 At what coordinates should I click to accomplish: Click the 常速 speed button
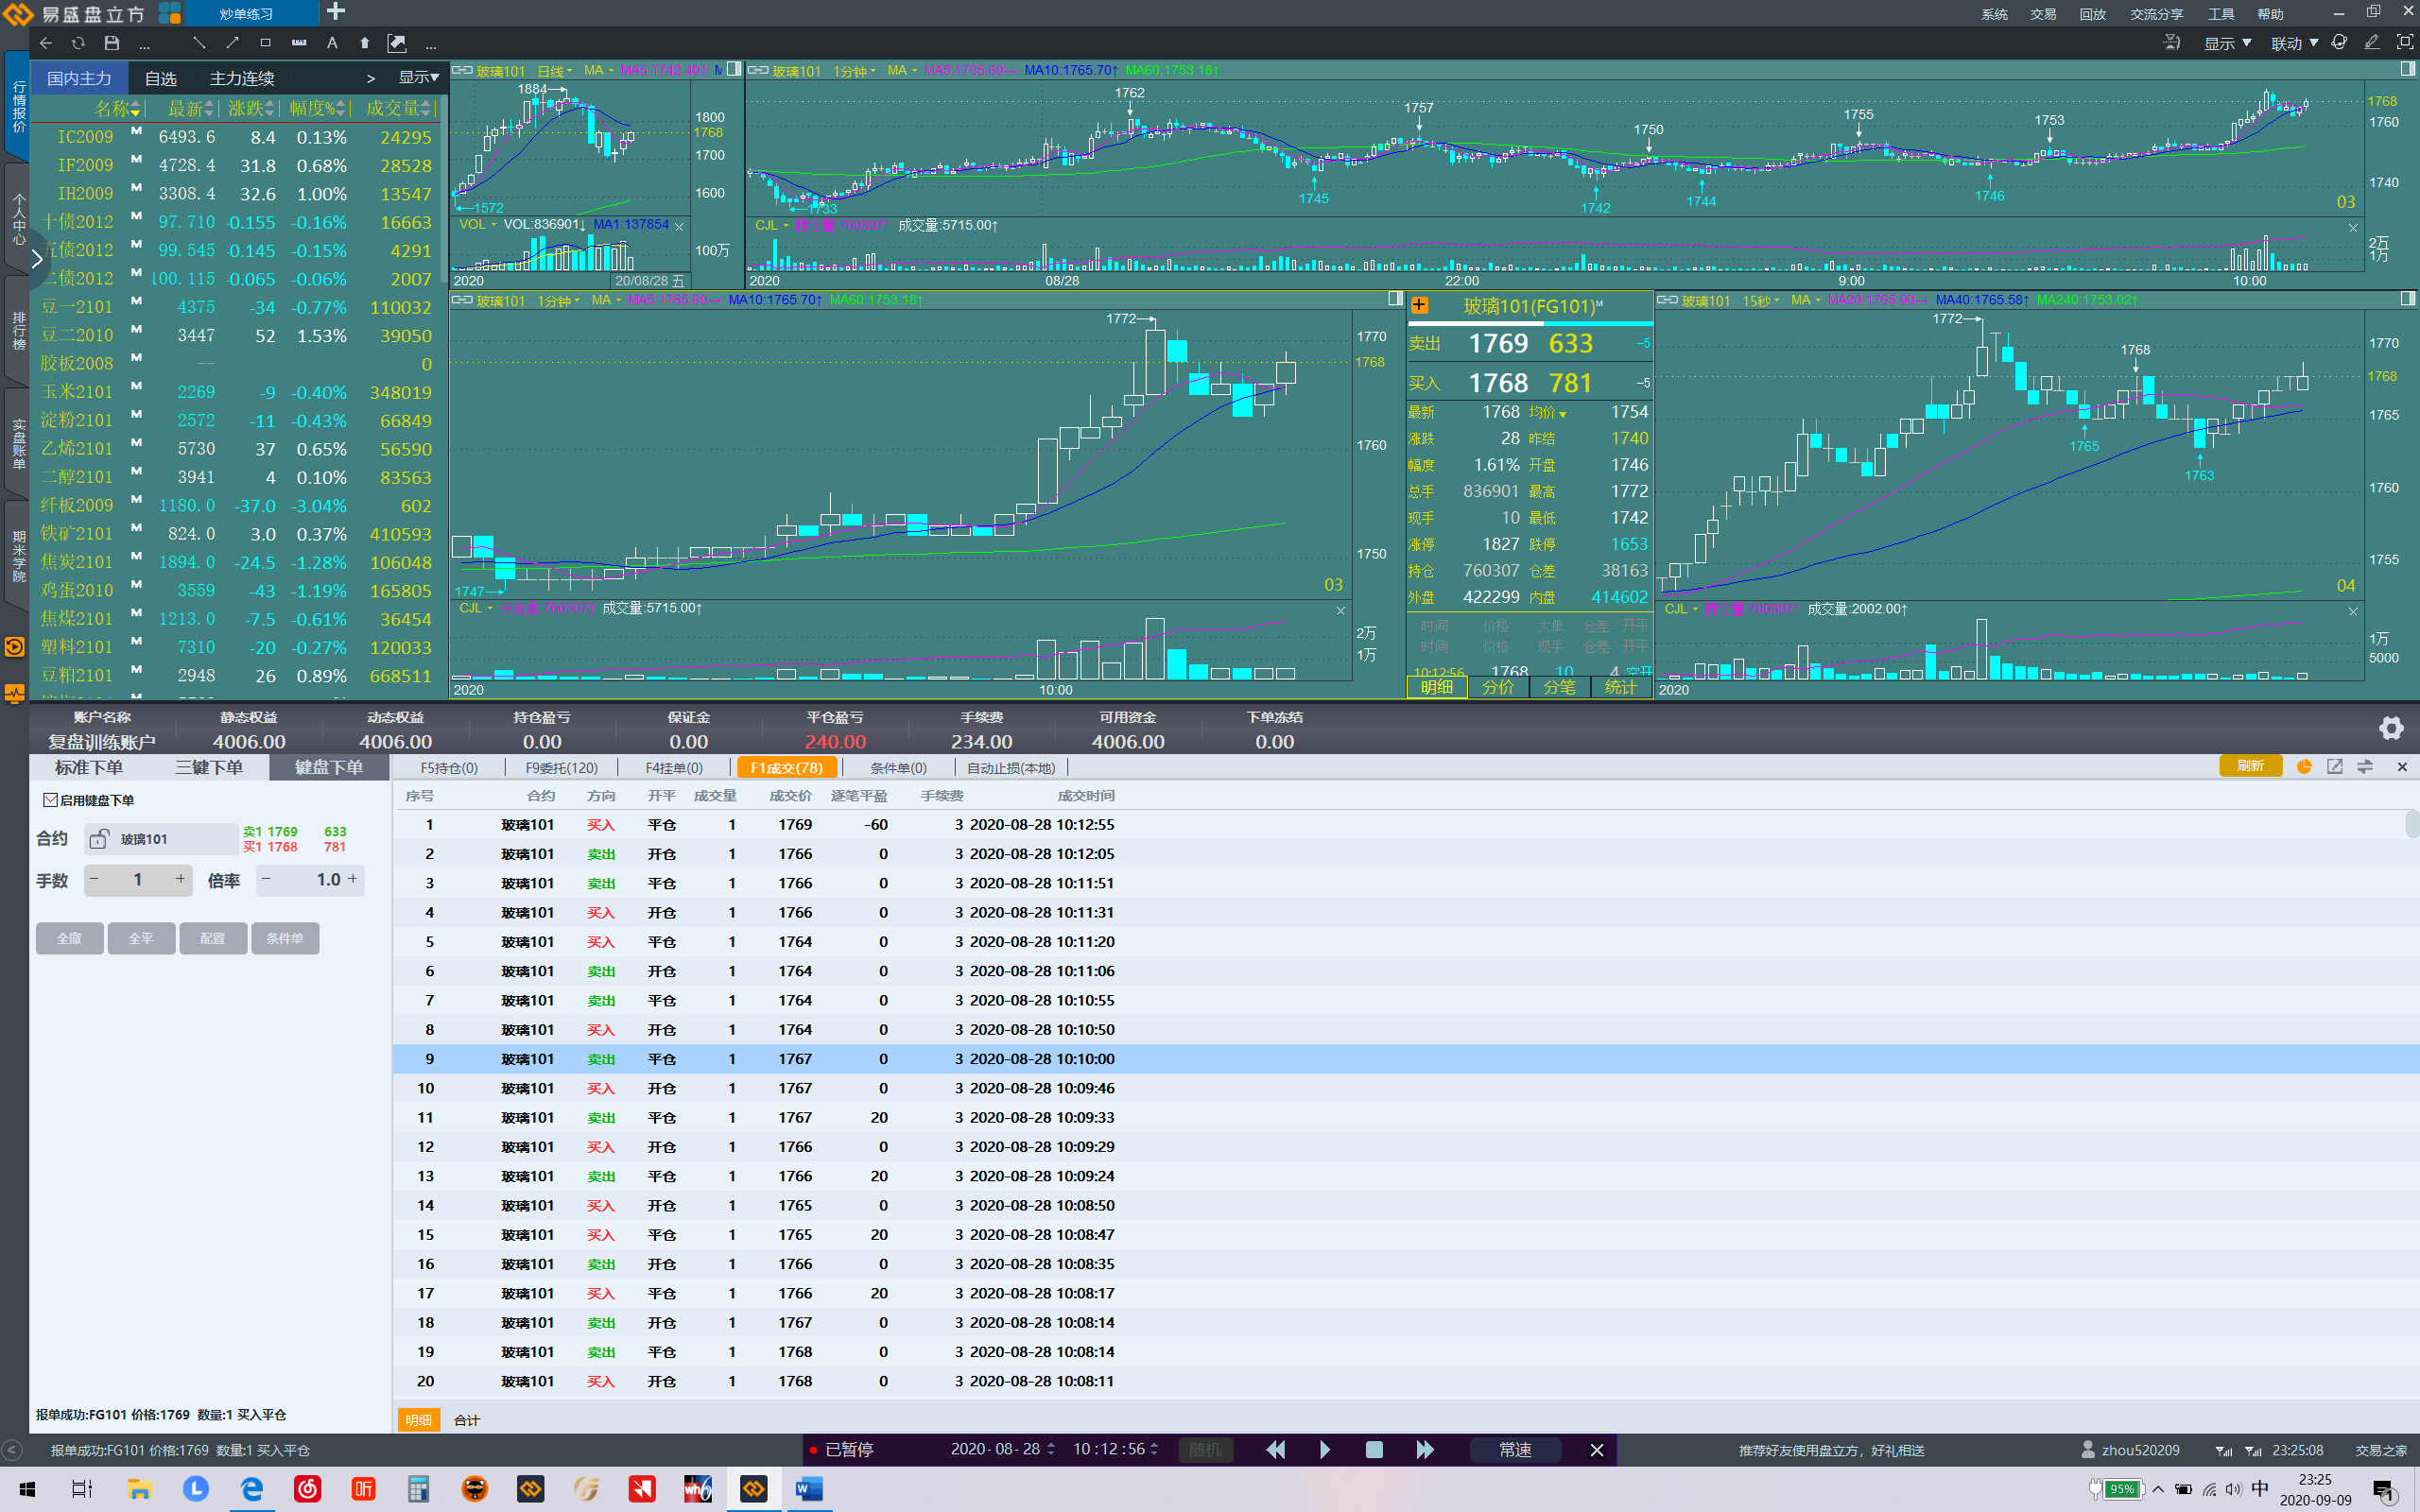coord(1515,1449)
